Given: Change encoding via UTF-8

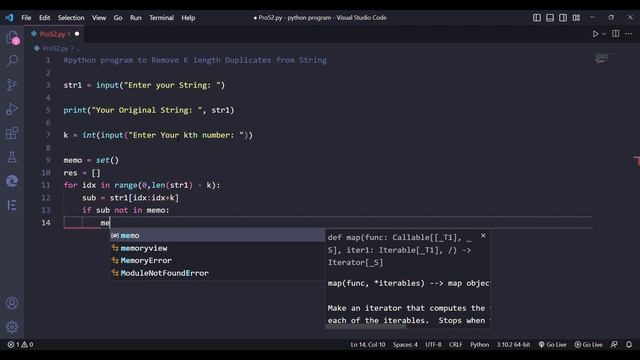Looking at the screenshot, I should click(433, 344).
